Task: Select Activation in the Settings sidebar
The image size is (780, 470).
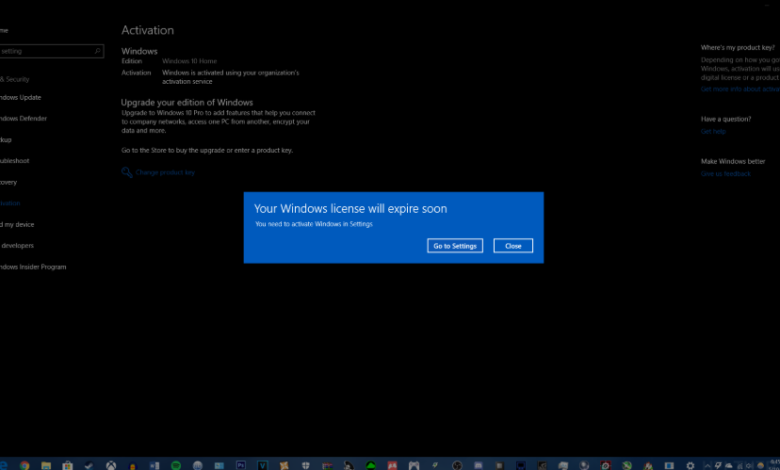Action: pos(10,203)
